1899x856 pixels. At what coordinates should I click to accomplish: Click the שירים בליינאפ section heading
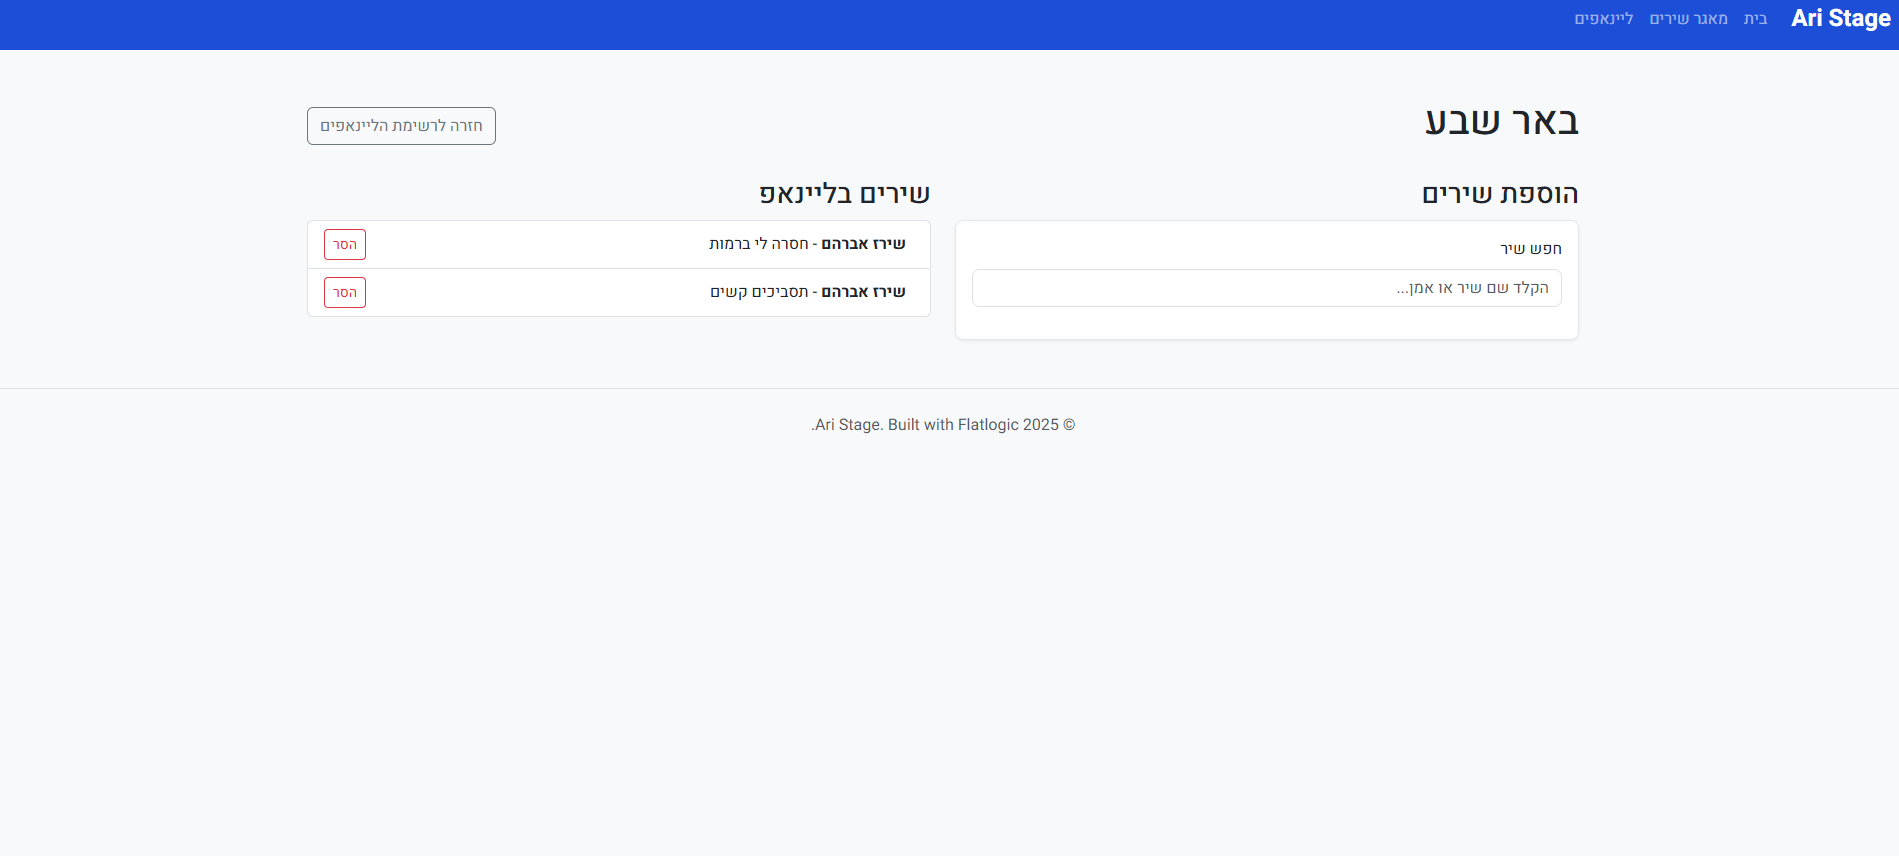click(x=844, y=194)
